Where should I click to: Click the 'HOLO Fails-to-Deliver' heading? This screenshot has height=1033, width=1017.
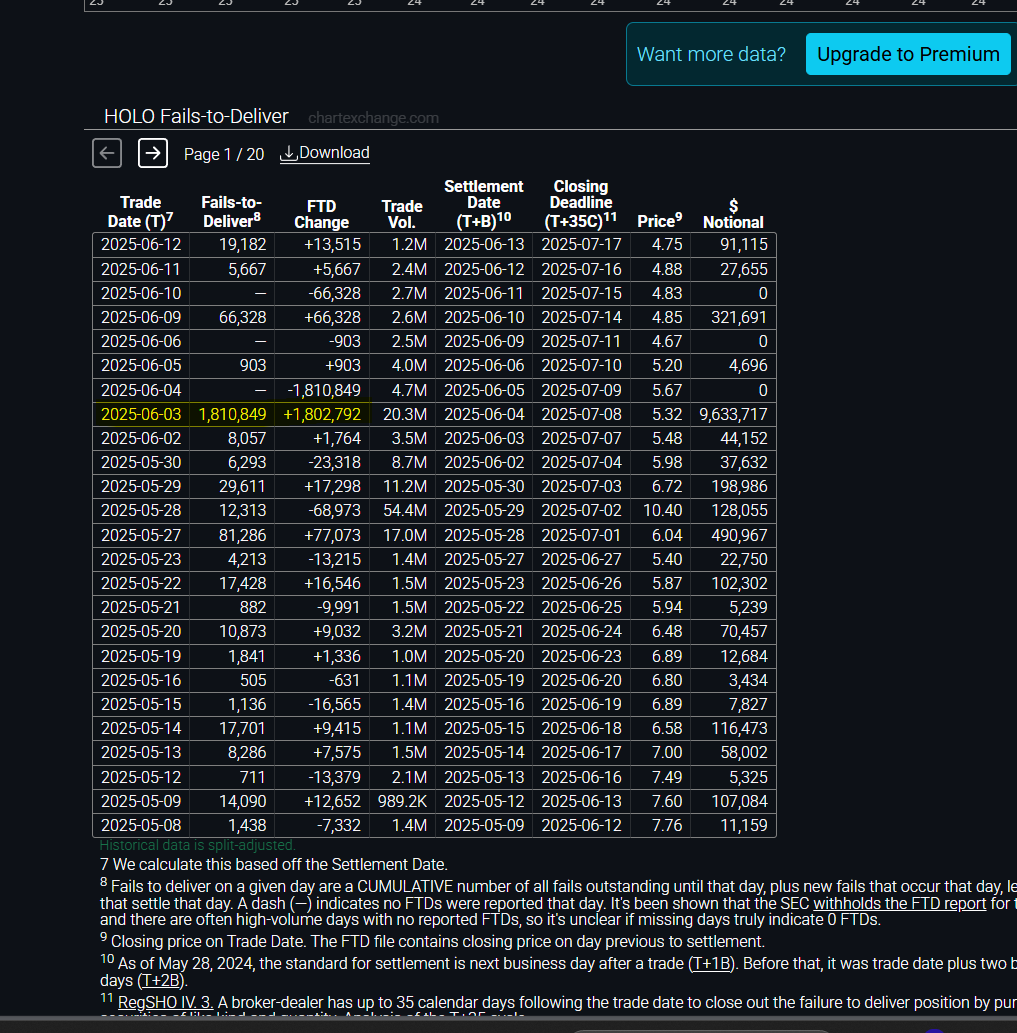[196, 117]
